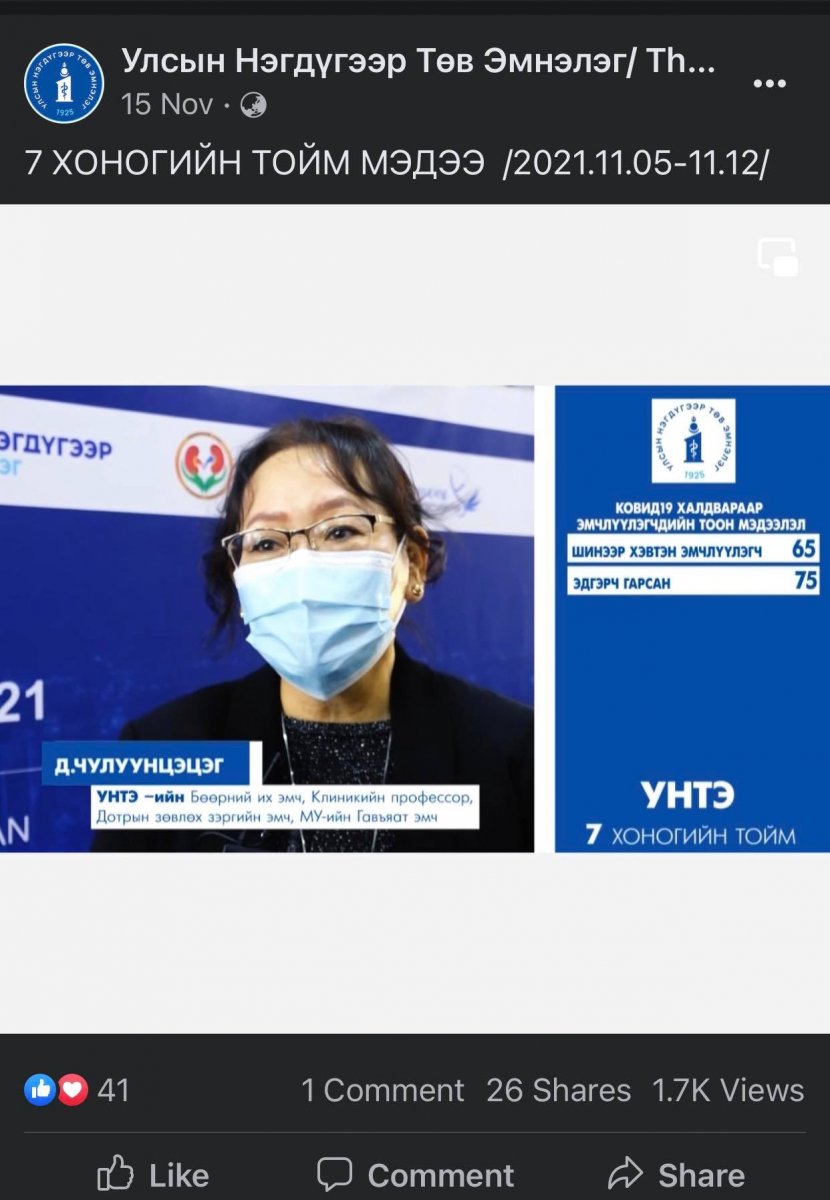Tap the ЭДГЭРЧ ГАРСАН 75 statistic row

[x=693, y=581]
